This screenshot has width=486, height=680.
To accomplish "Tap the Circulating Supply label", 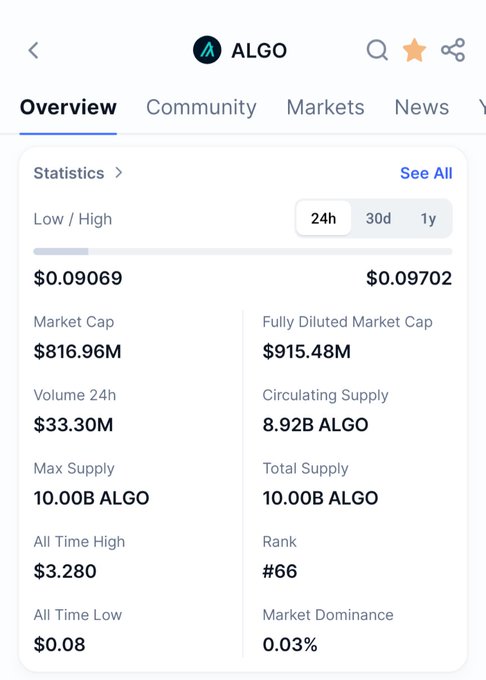I will (x=326, y=396).
